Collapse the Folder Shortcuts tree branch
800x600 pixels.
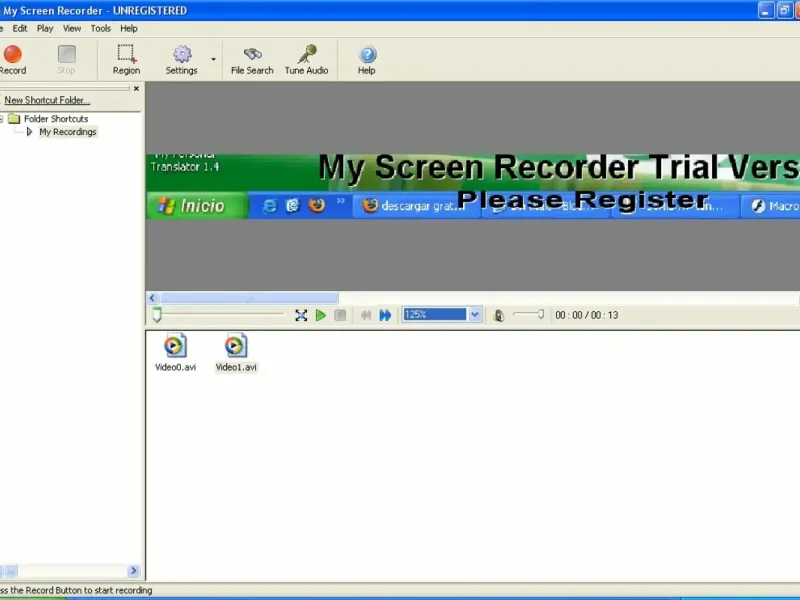click(x=1, y=119)
